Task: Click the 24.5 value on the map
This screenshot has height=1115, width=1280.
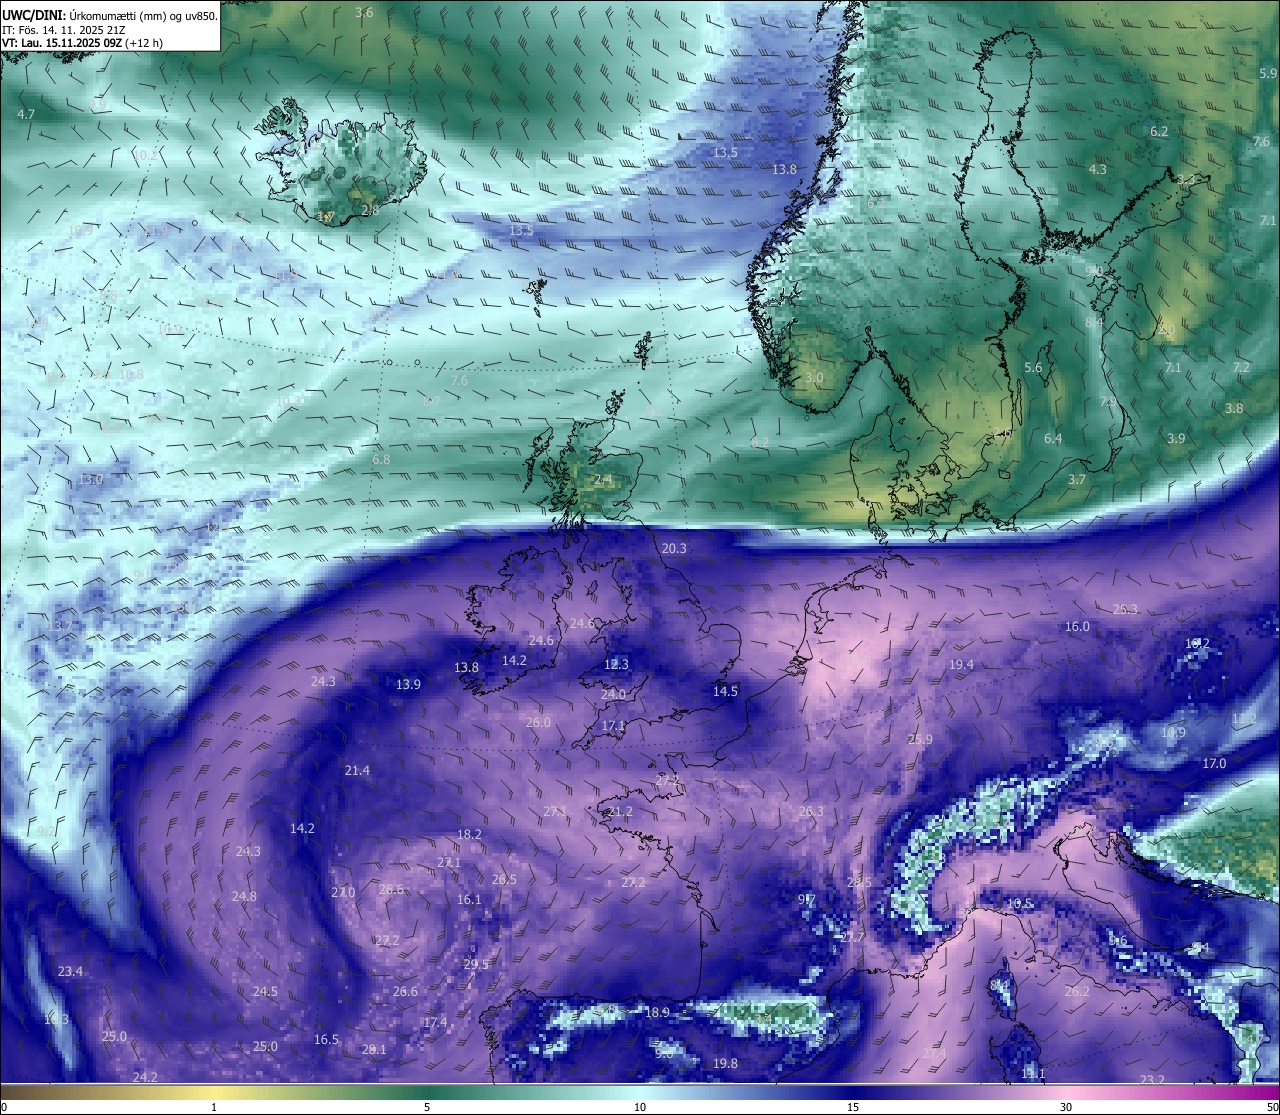Action: pos(265,991)
